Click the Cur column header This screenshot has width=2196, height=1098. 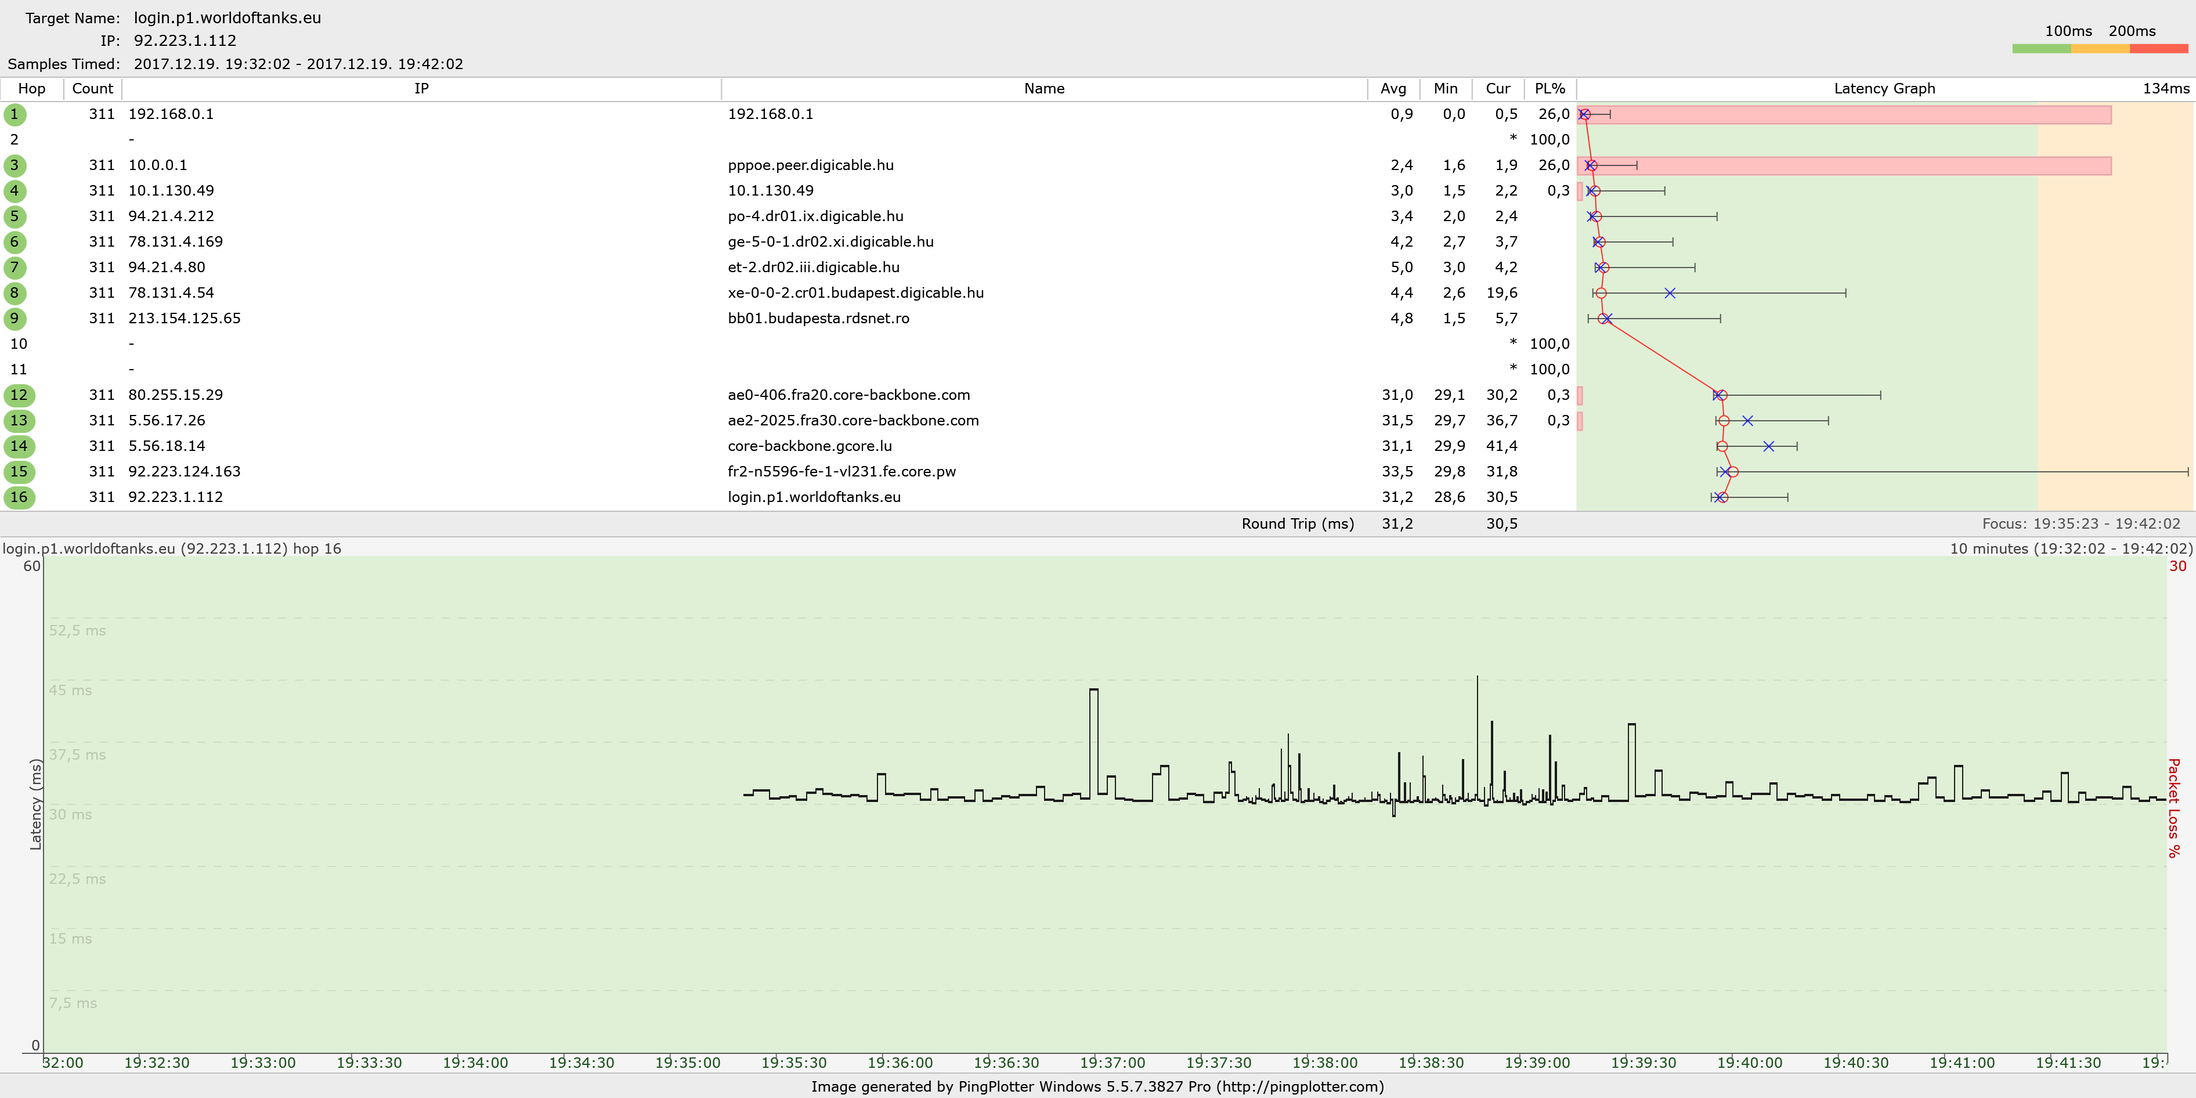point(1498,89)
